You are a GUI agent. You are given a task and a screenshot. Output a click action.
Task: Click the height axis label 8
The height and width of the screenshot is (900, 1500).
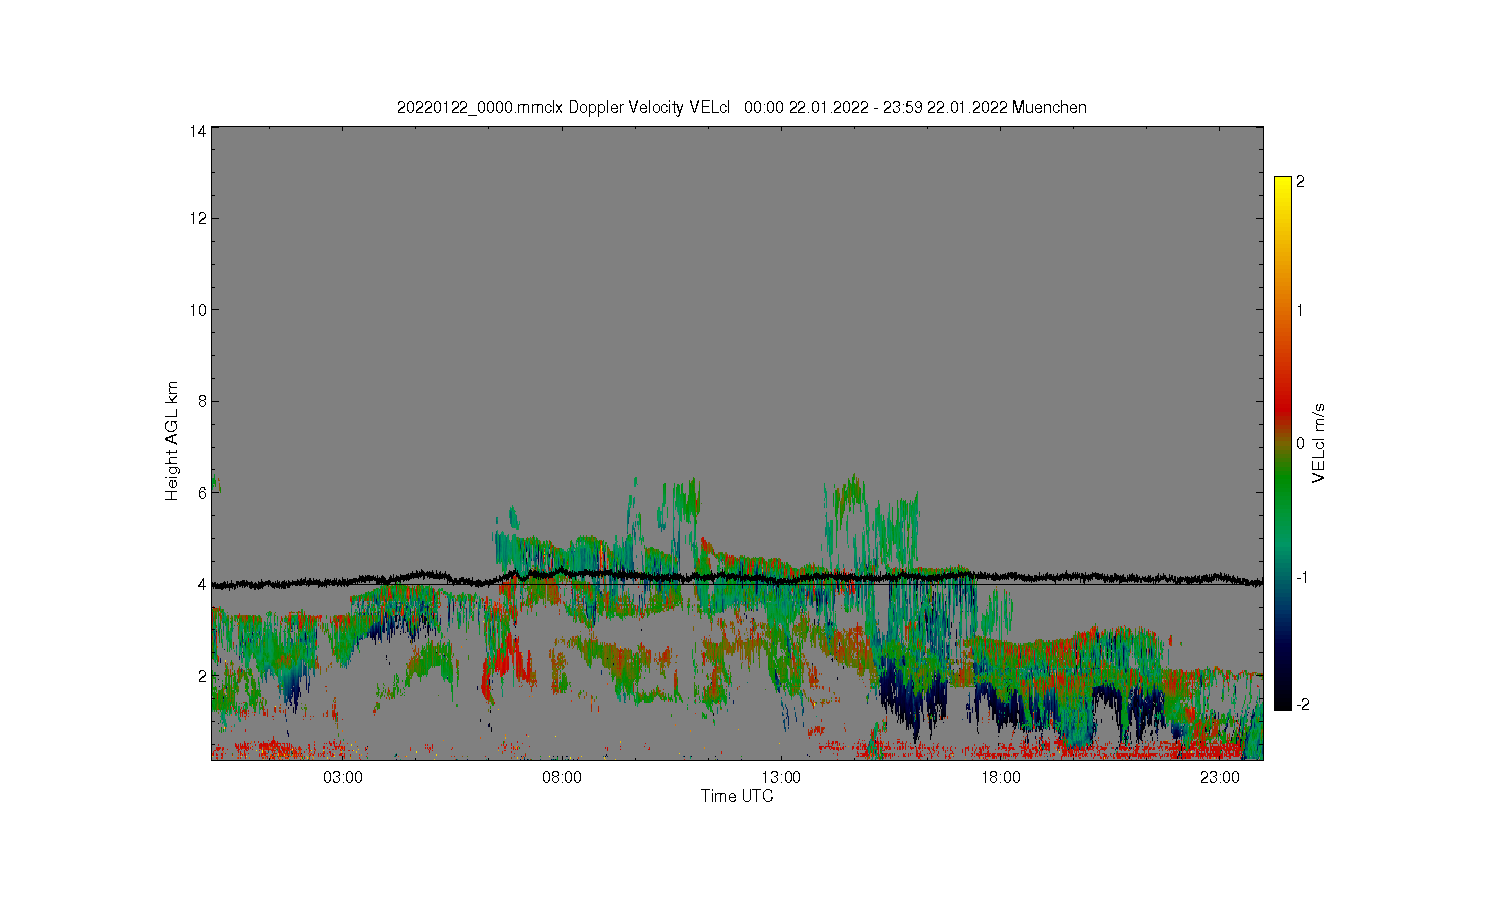pyautogui.click(x=203, y=401)
